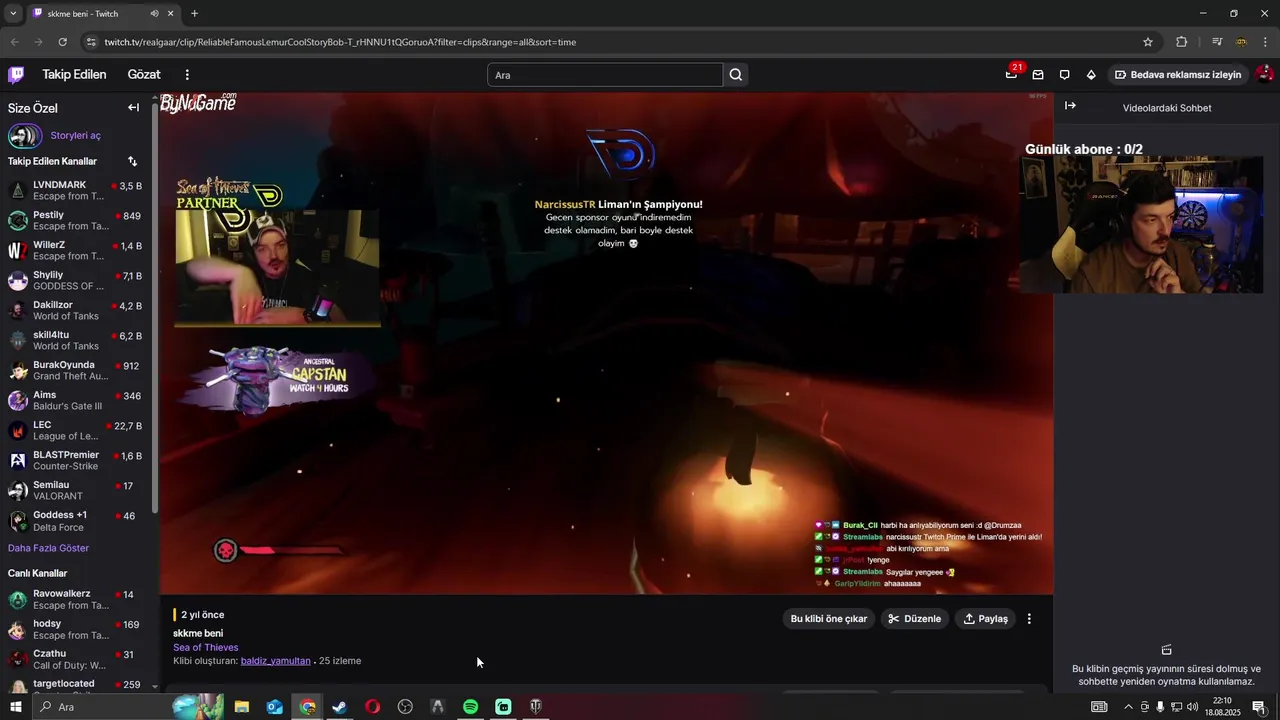The width and height of the screenshot is (1280, 720).
Task: Open File Explorer from the taskbar
Action: (242, 707)
